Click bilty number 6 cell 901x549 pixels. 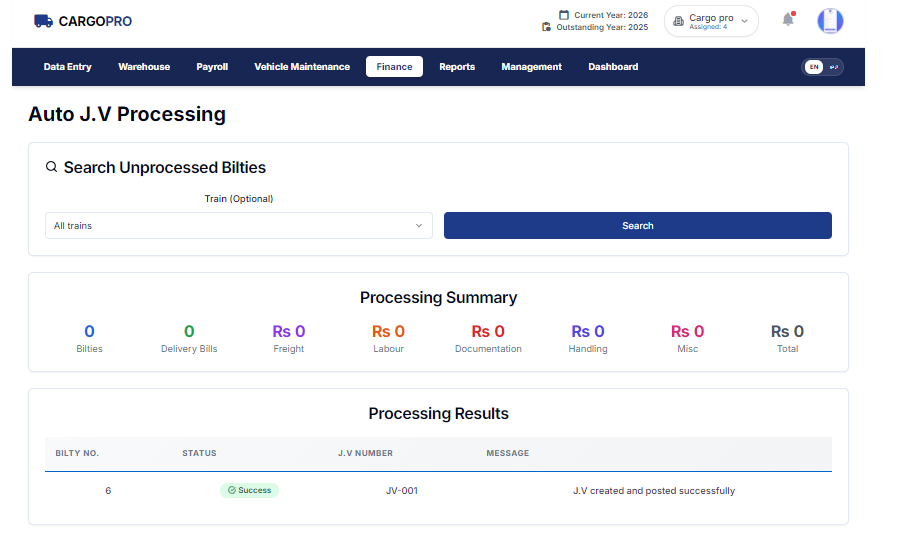[x=108, y=490]
